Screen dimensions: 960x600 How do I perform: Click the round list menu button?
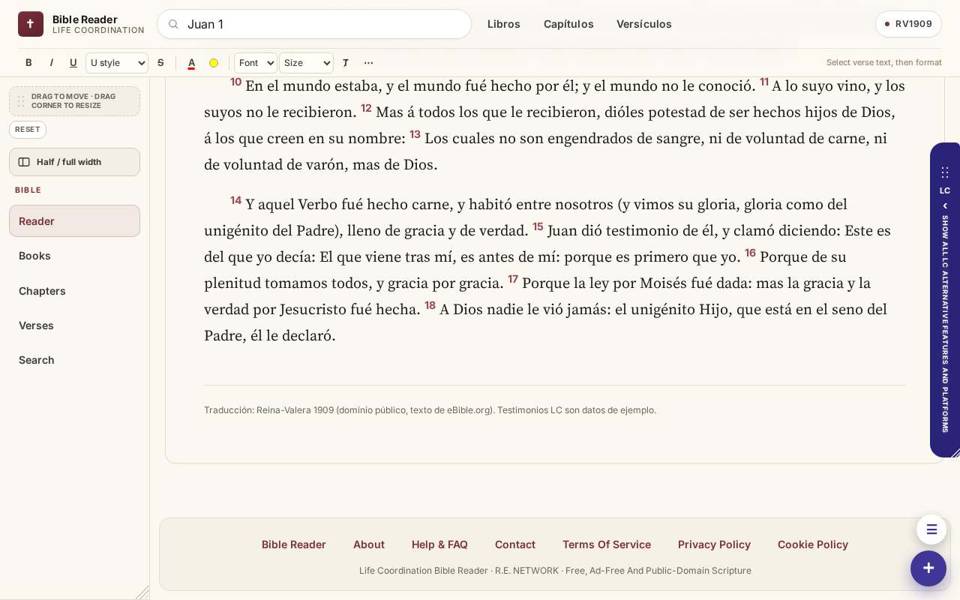pyautogui.click(x=931, y=530)
